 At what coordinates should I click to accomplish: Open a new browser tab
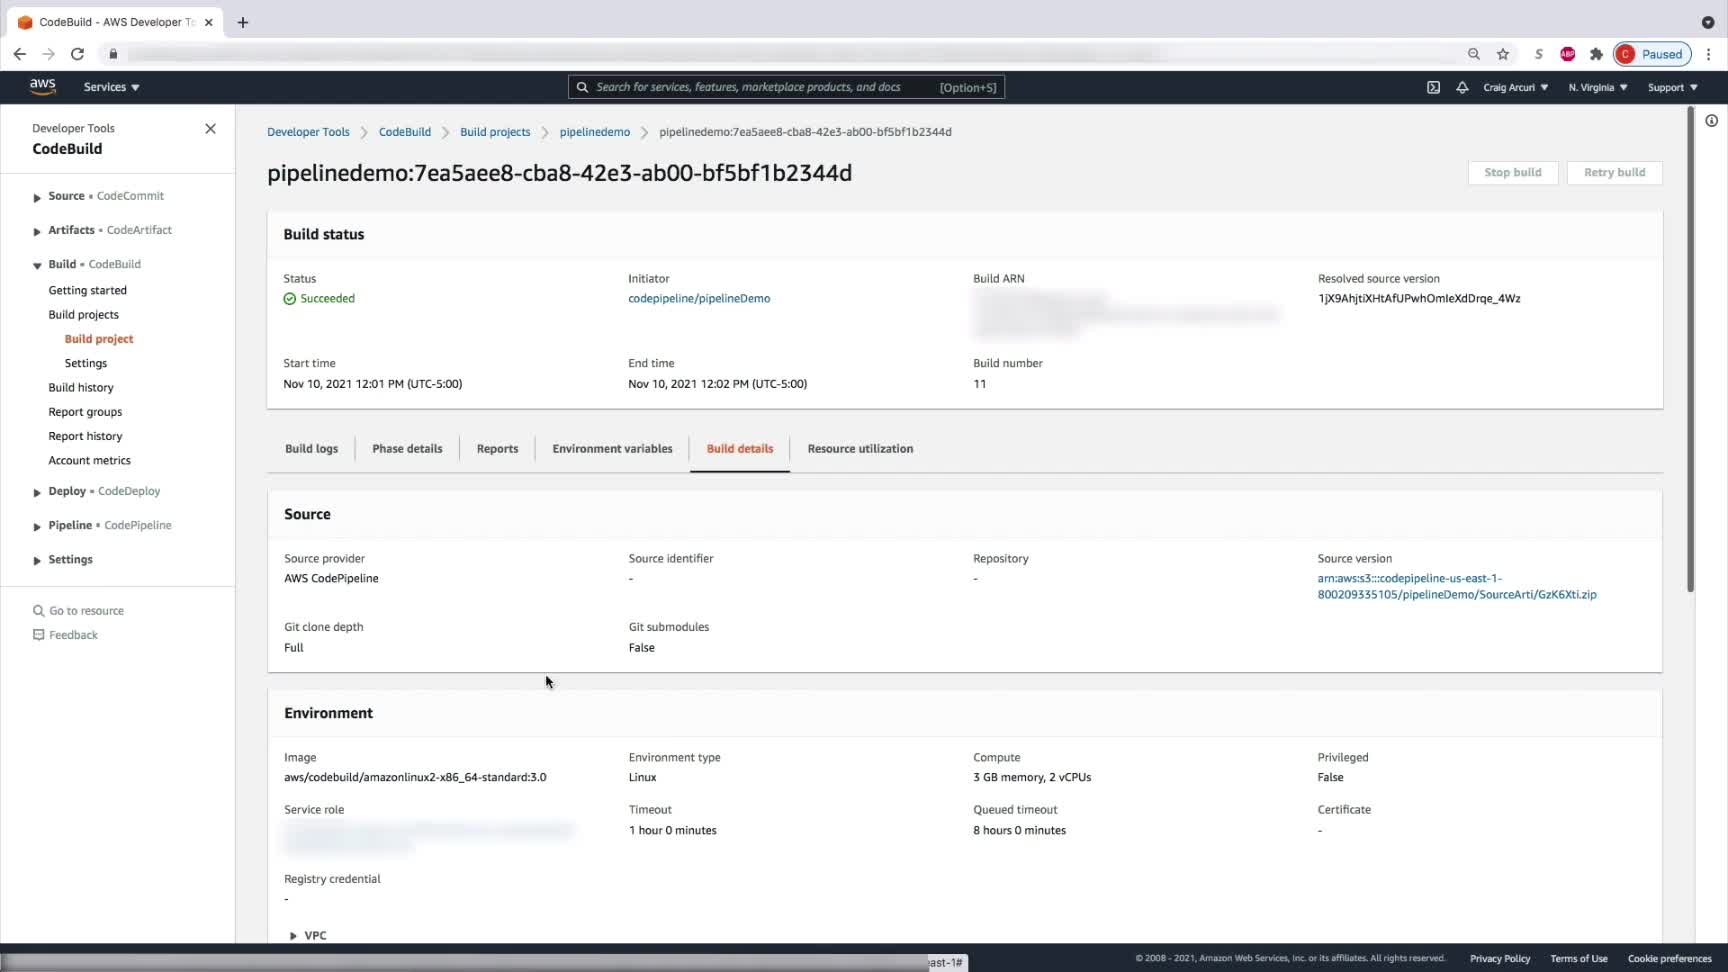point(243,22)
